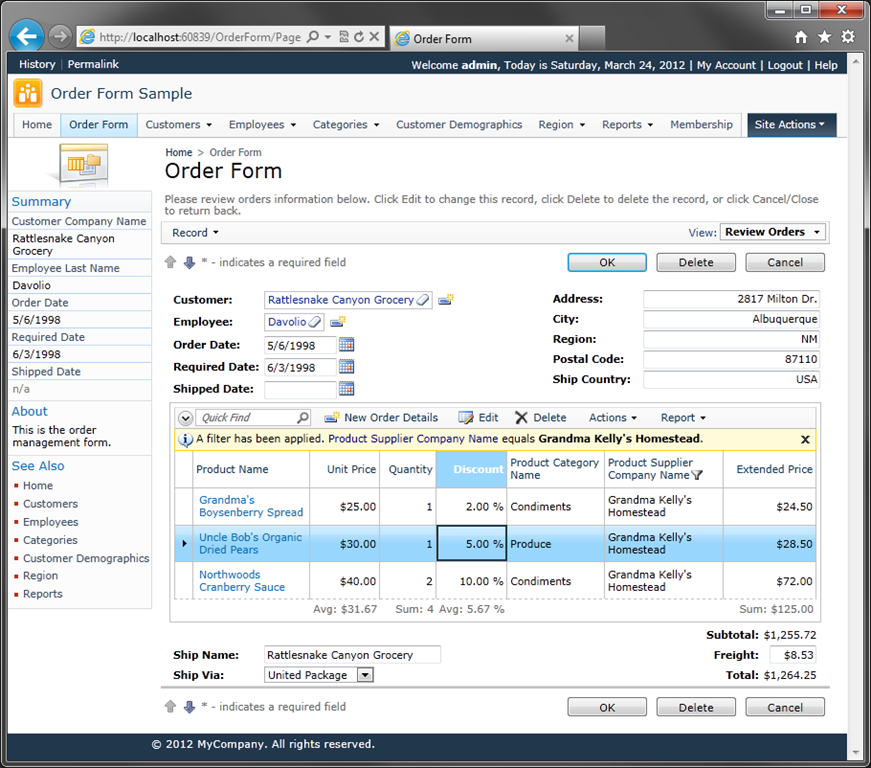Image resolution: width=871 pixels, height=768 pixels.
Task: Click the Permalink link in top bar
Action: click(93, 64)
